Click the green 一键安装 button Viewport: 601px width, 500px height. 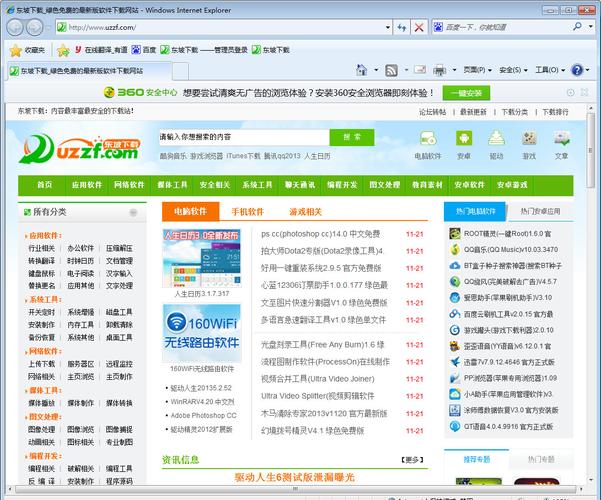click(x=466, y=93)
